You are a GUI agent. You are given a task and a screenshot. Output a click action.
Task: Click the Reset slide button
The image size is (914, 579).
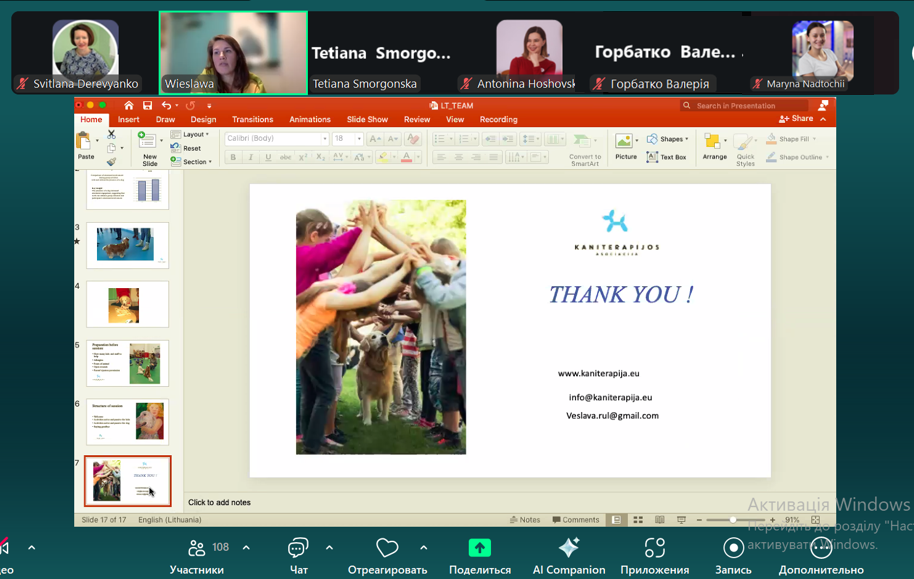point(187,148)
